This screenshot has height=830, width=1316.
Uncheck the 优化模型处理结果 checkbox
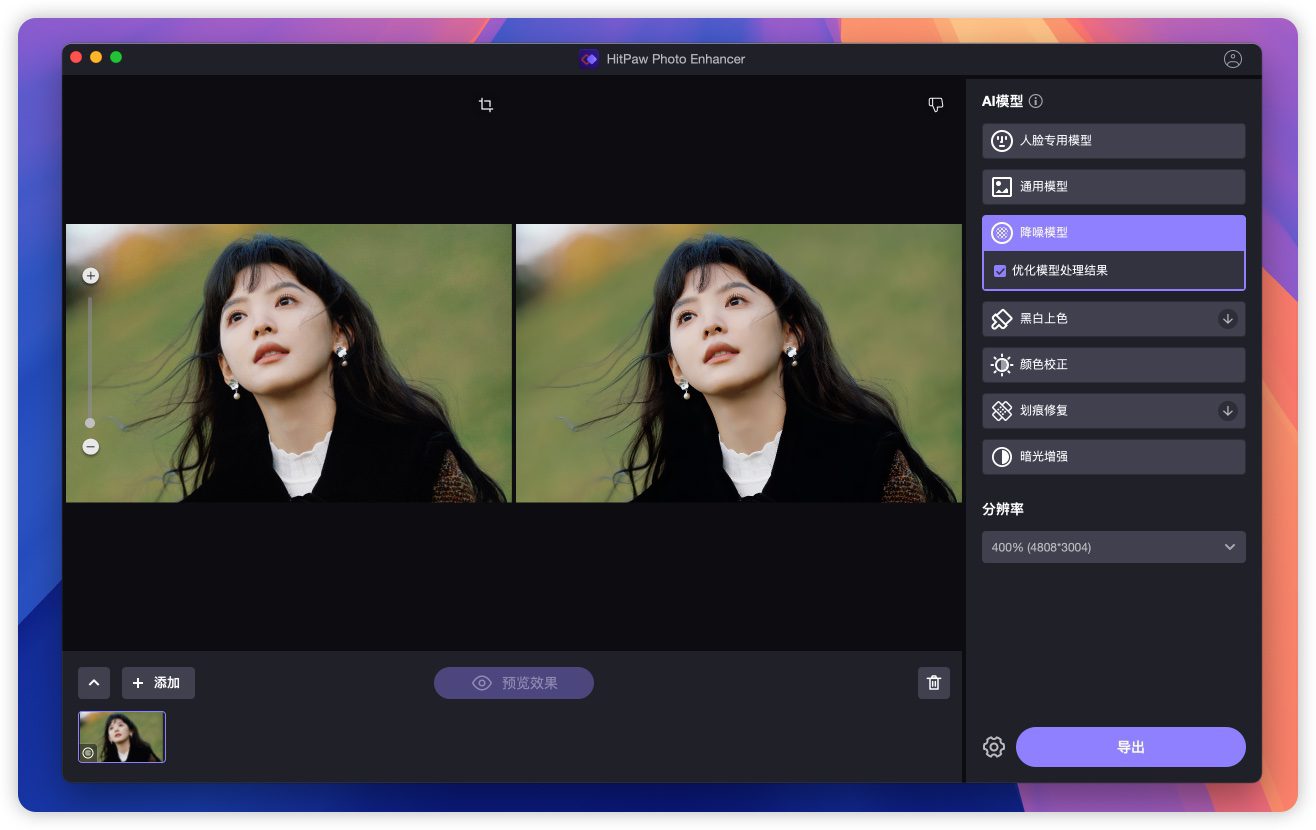pos(1000,271)
